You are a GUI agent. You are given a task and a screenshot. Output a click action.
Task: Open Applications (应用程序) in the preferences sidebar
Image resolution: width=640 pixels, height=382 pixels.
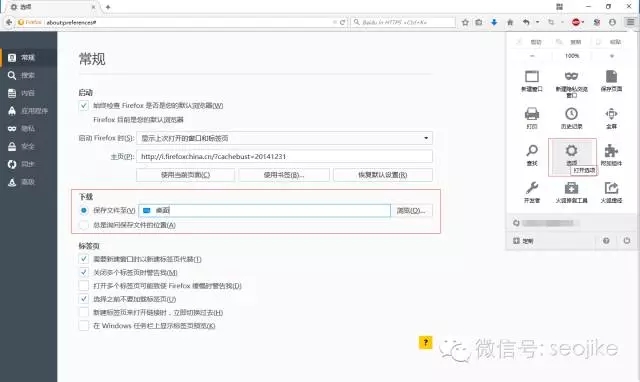click(29, 111)
